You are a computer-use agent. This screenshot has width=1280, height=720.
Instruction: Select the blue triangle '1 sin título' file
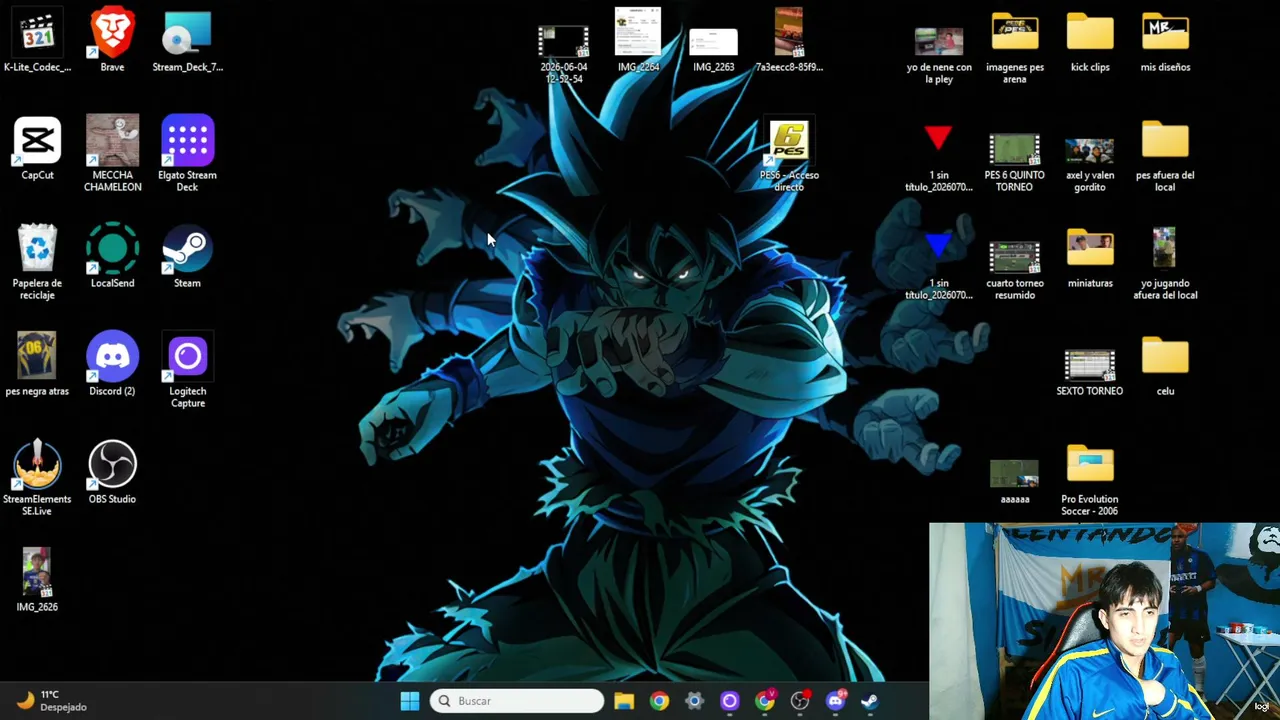pos(939,266)
